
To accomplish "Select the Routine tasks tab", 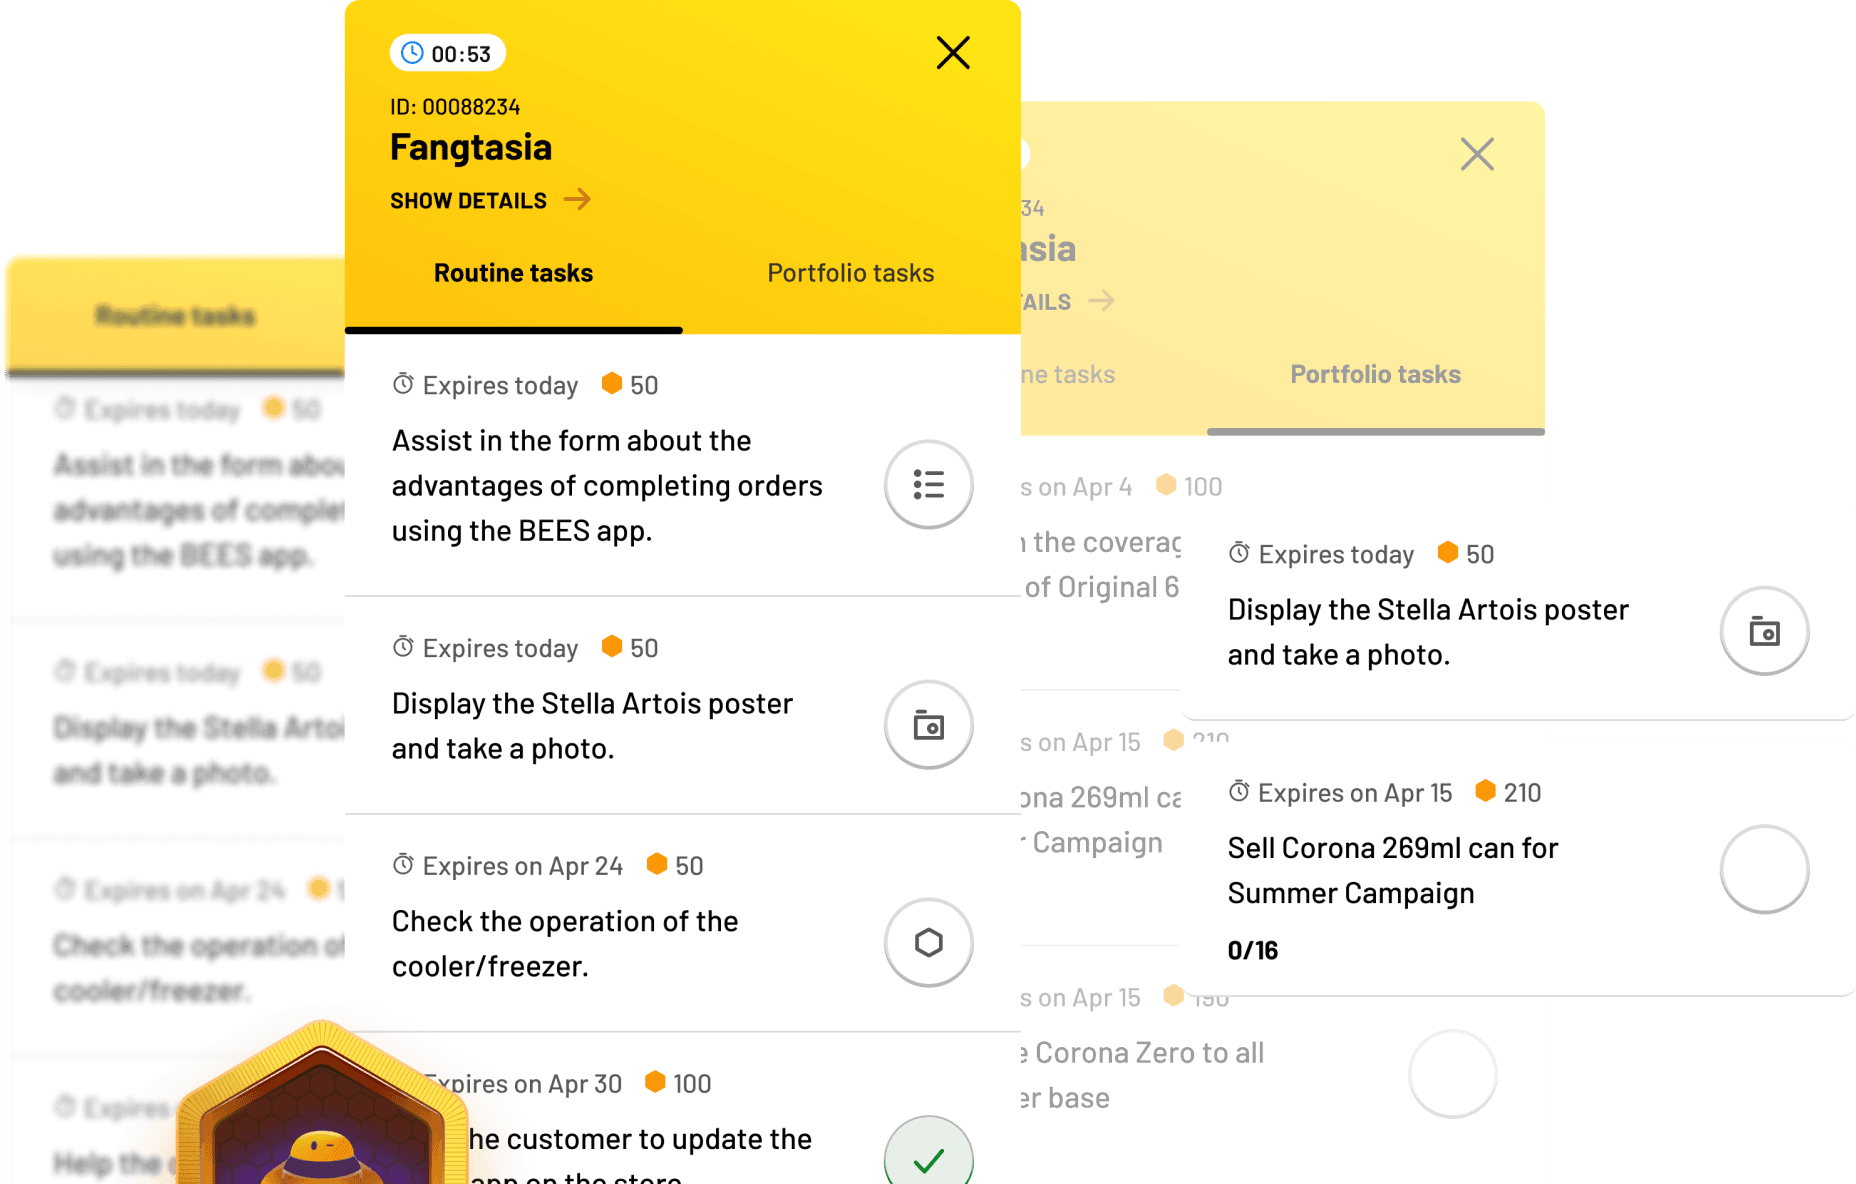I will tap(513, 273).
